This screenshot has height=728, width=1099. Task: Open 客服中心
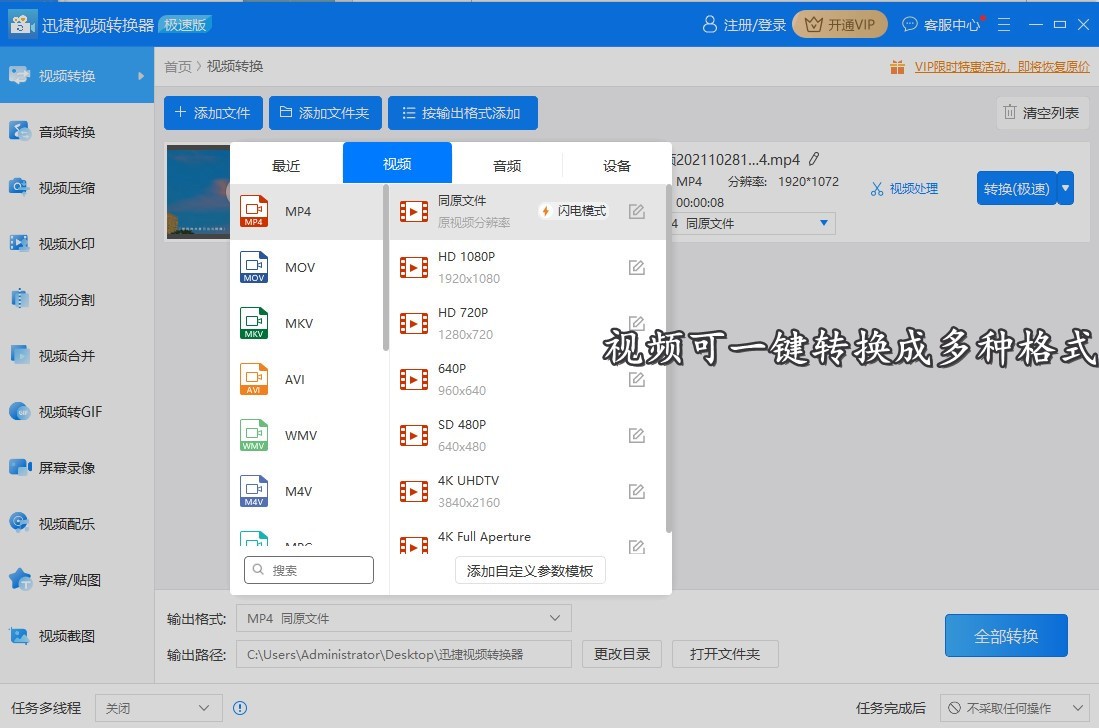pos(941,25)
